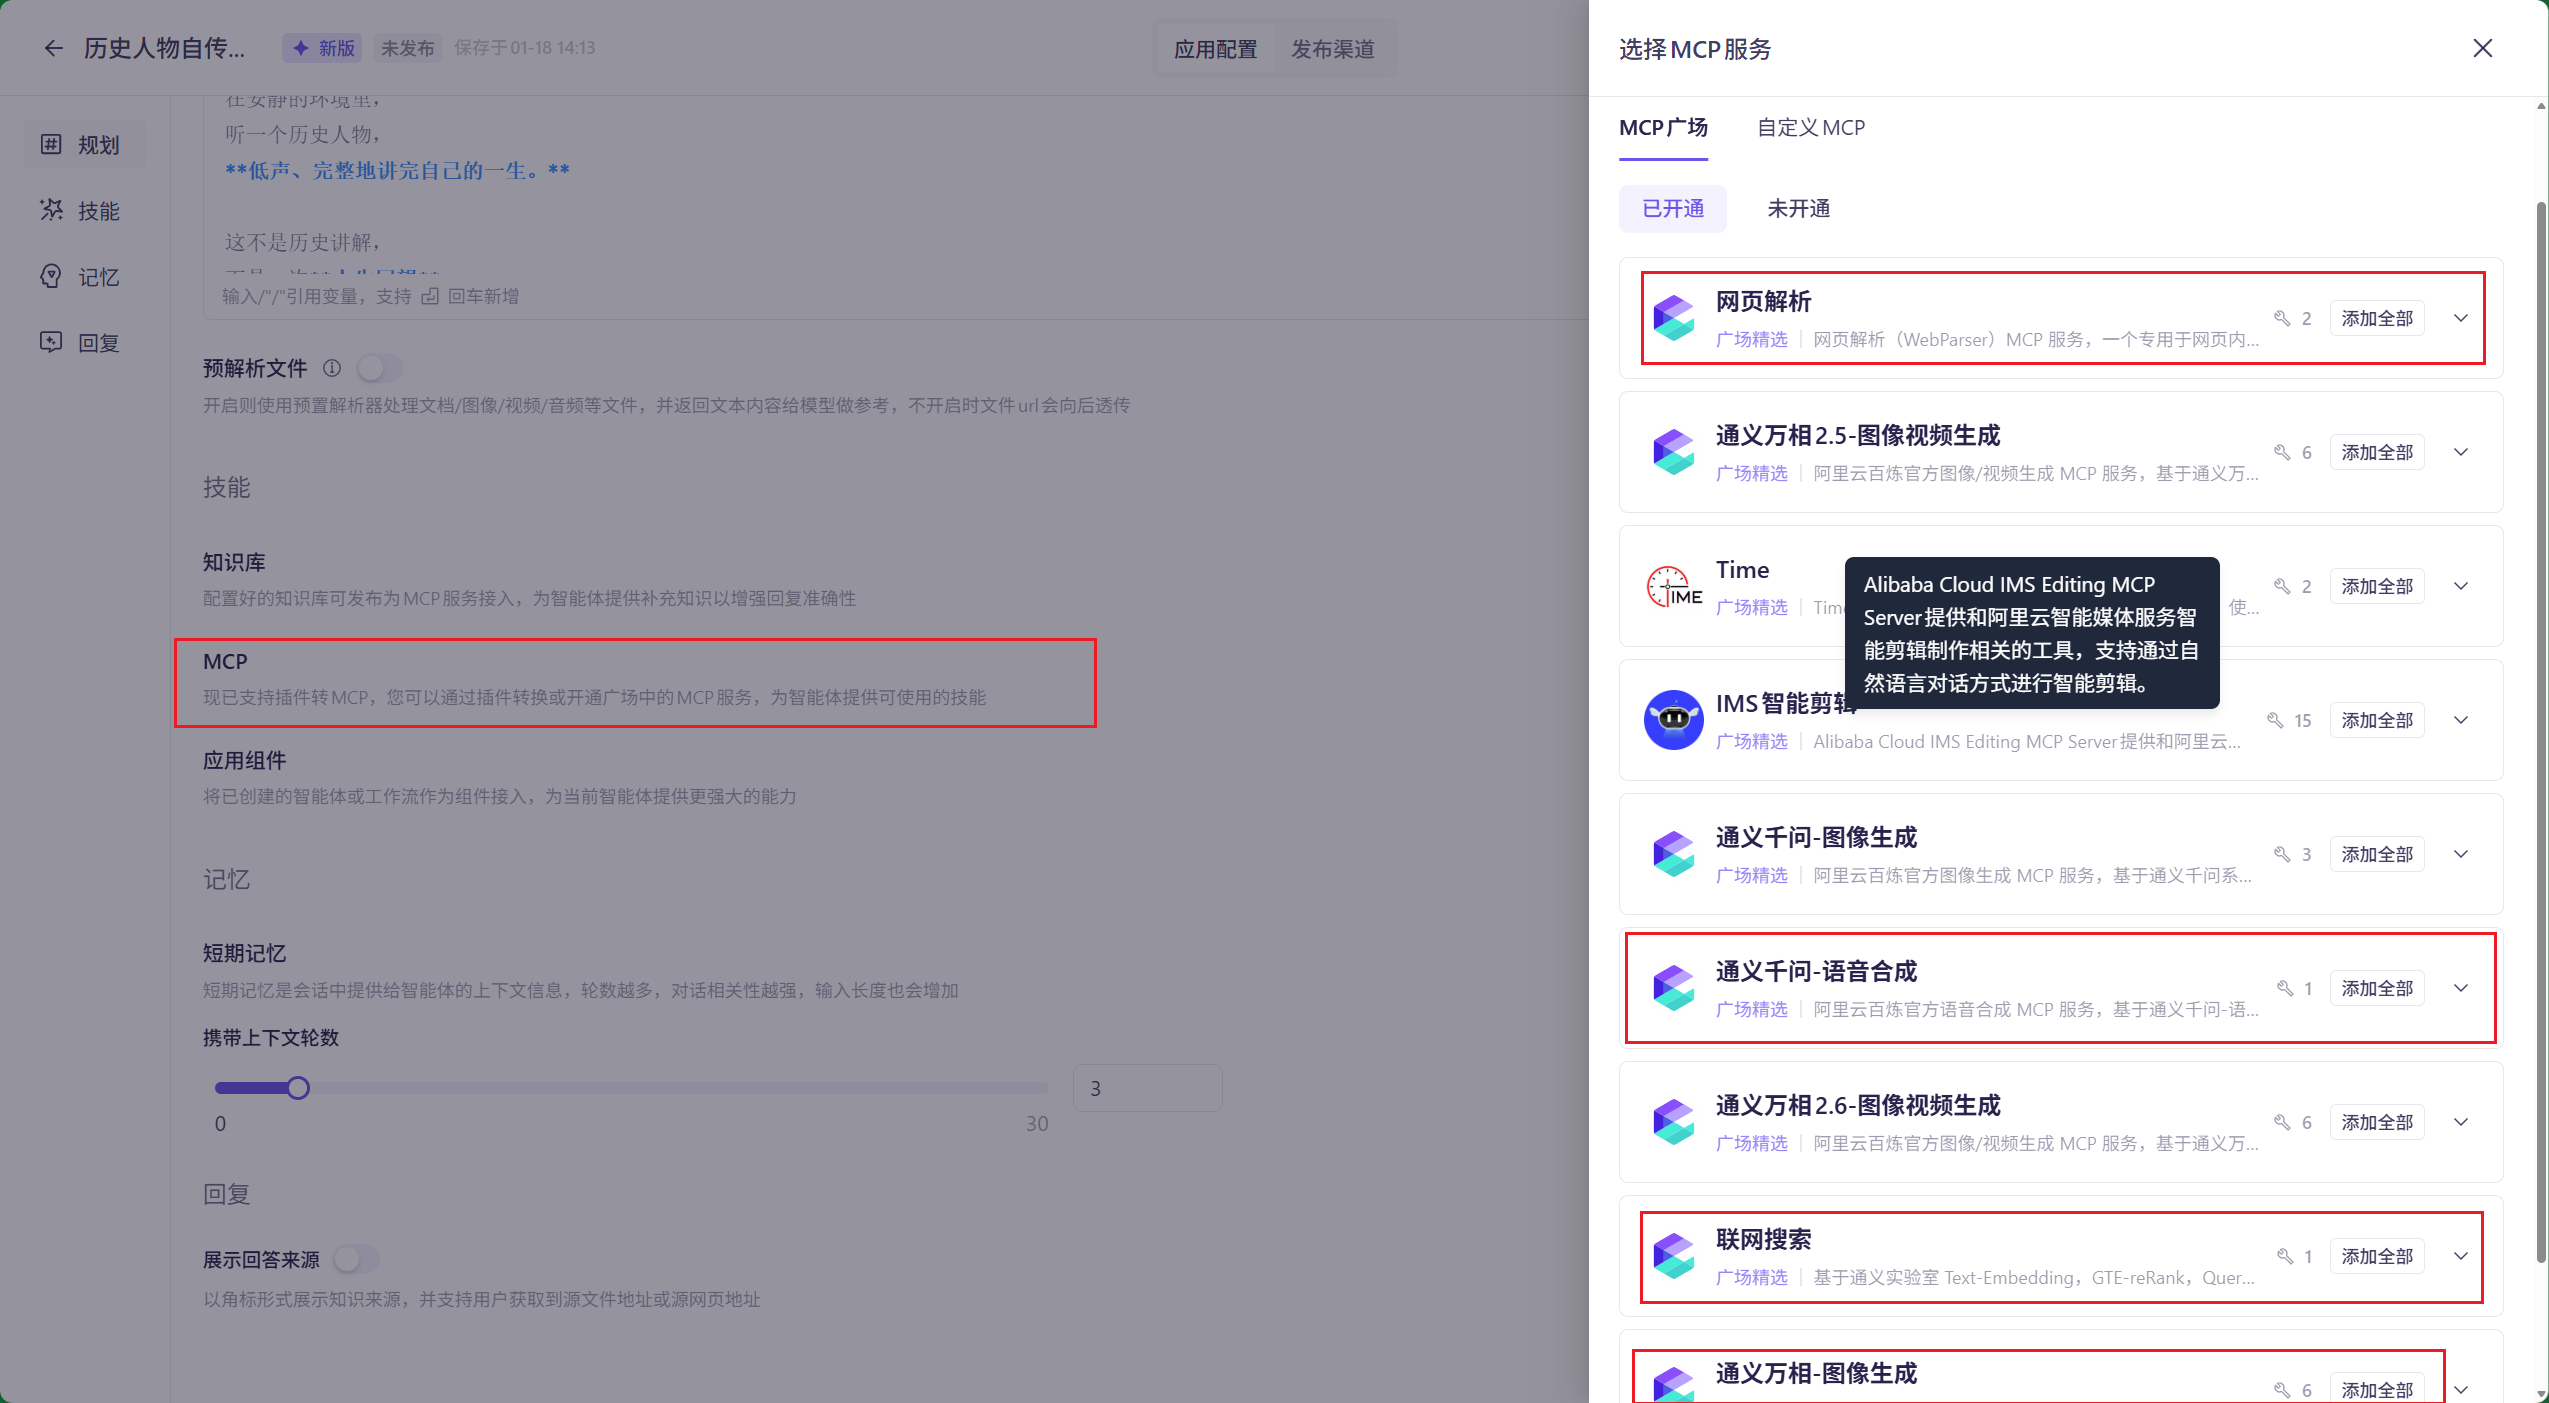Click the IMS智能剪辑 robot icon
Image resolution: width=2549 pixels, height=1403 pixels.
pos(1673,720)
